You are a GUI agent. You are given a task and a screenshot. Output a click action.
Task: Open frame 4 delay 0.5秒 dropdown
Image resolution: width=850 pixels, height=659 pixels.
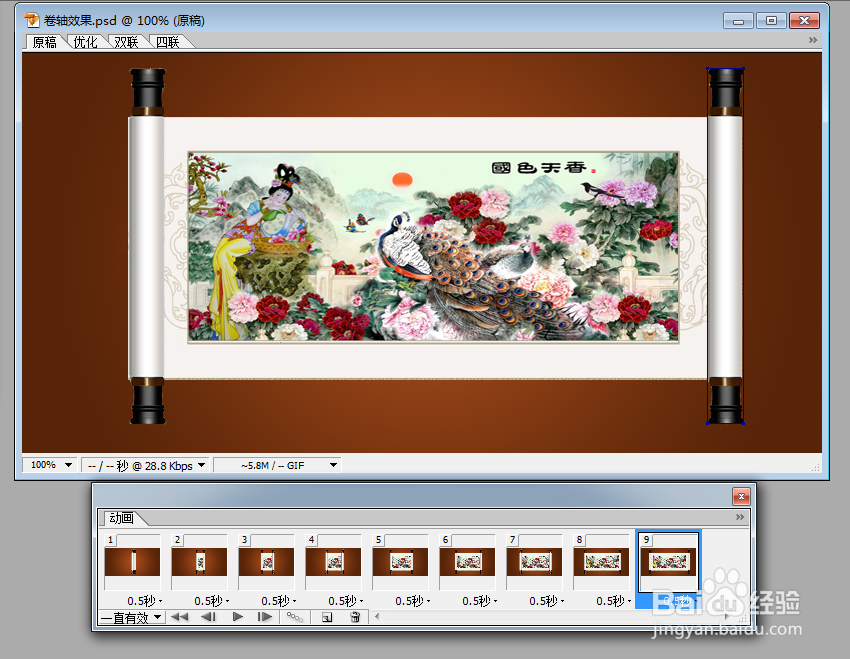click(x=346, y=601)
